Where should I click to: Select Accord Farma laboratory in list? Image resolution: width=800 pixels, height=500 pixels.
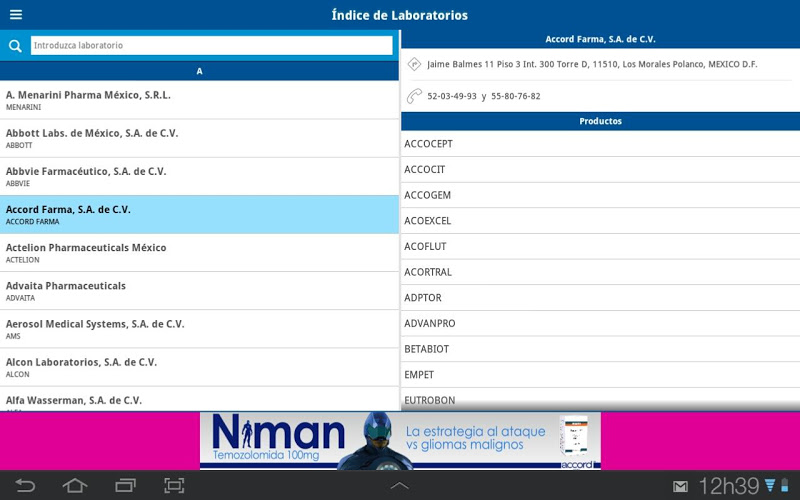click(199, 215)
